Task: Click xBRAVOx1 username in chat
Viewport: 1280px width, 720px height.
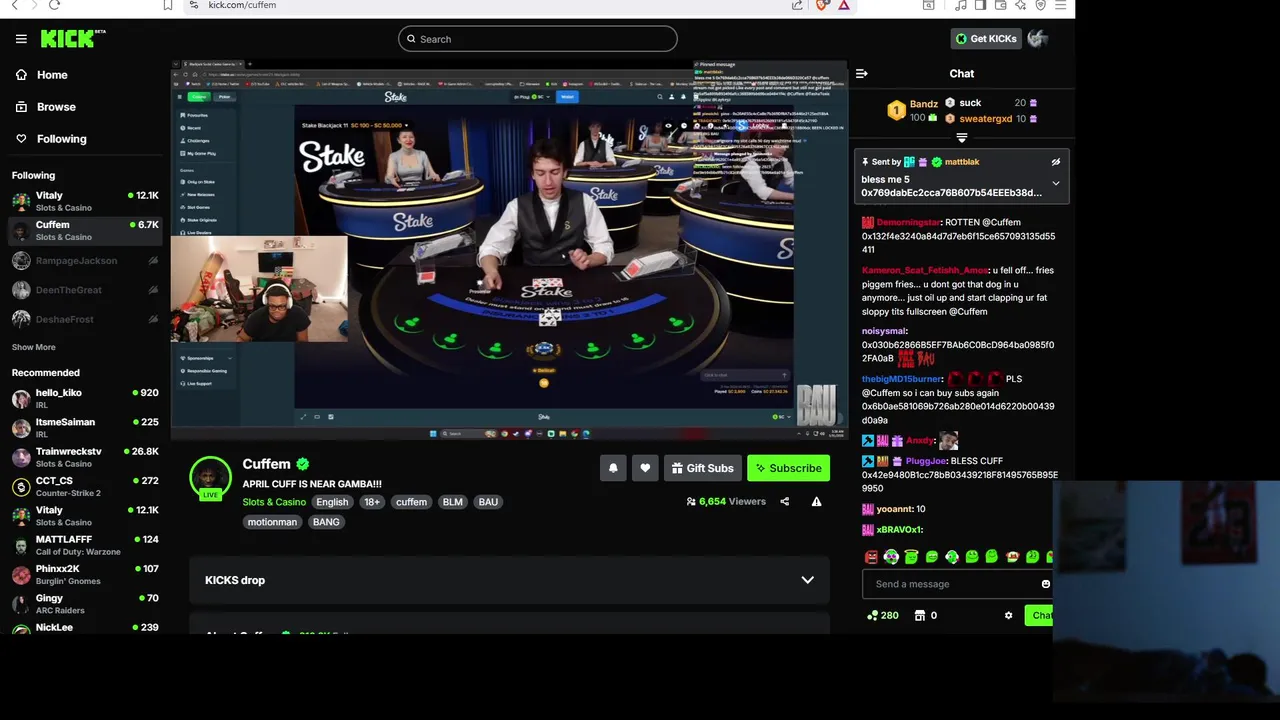Action: point(898,530)
